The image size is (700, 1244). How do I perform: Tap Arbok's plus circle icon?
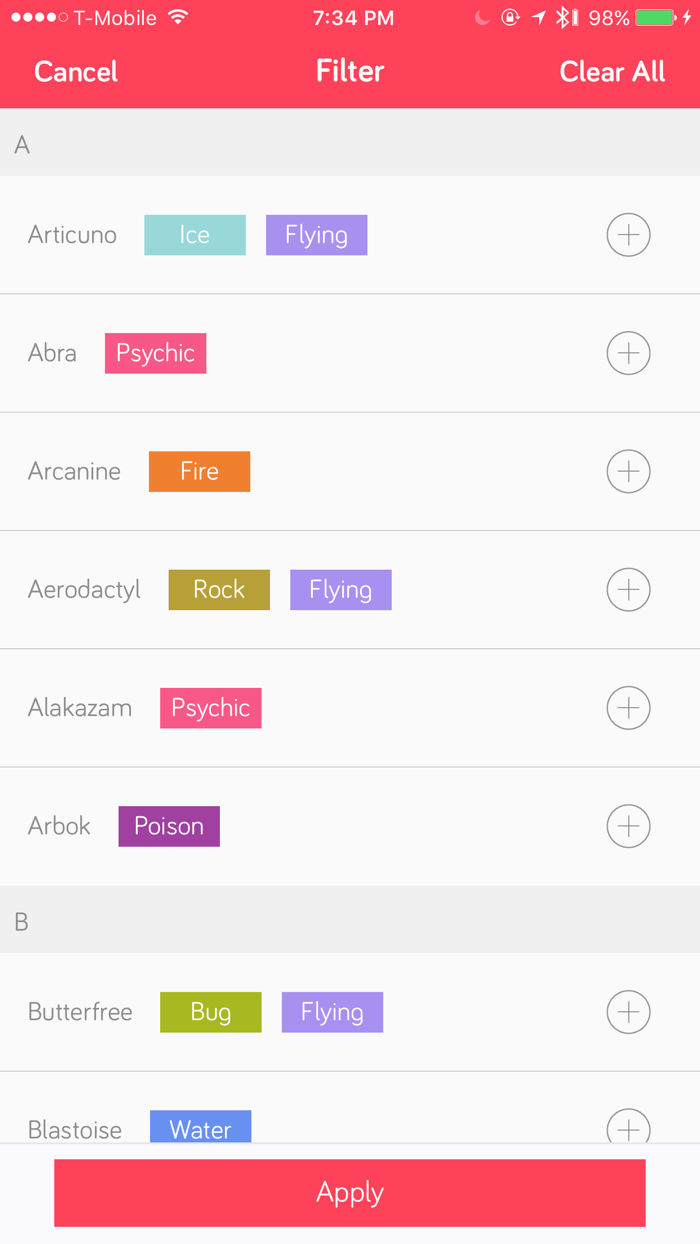[x=628, y=826]
